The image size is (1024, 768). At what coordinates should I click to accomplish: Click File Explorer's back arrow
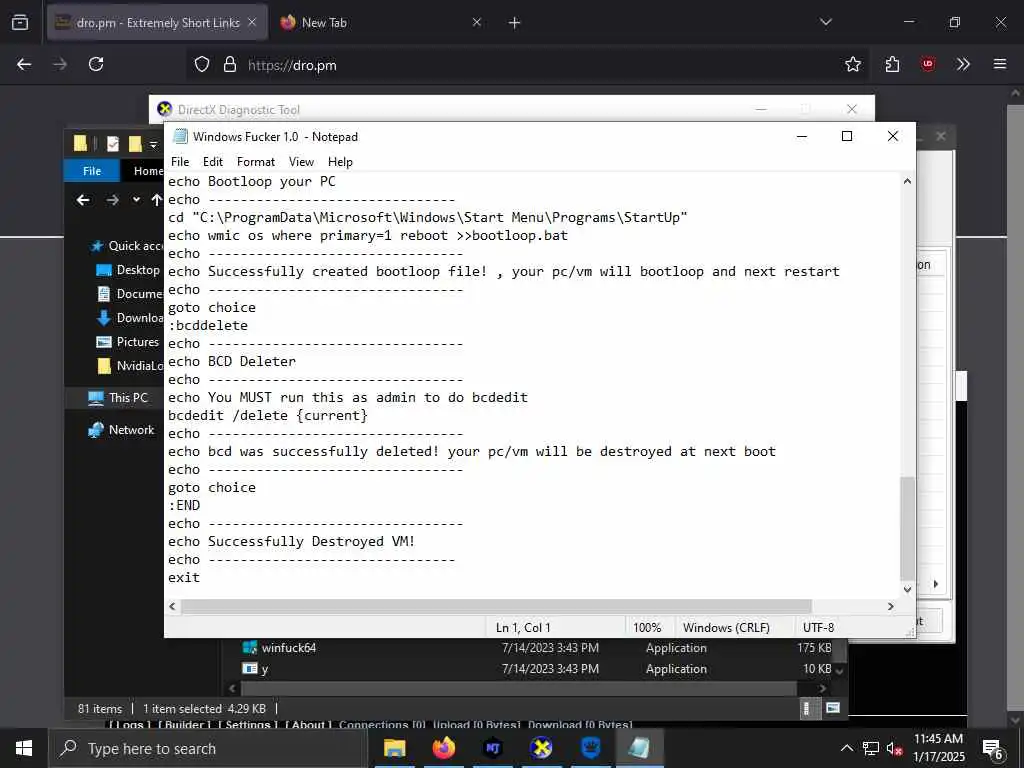click(83, 200)
